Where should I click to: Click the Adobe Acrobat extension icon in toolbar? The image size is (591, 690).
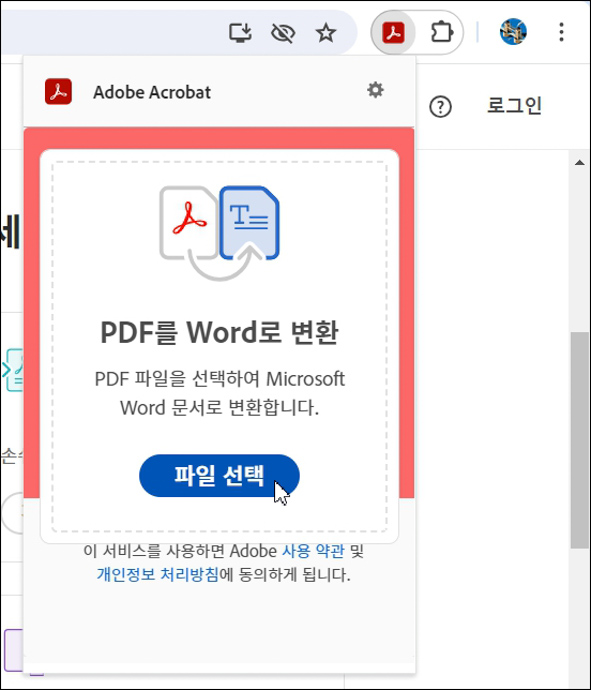coord(393,33)
